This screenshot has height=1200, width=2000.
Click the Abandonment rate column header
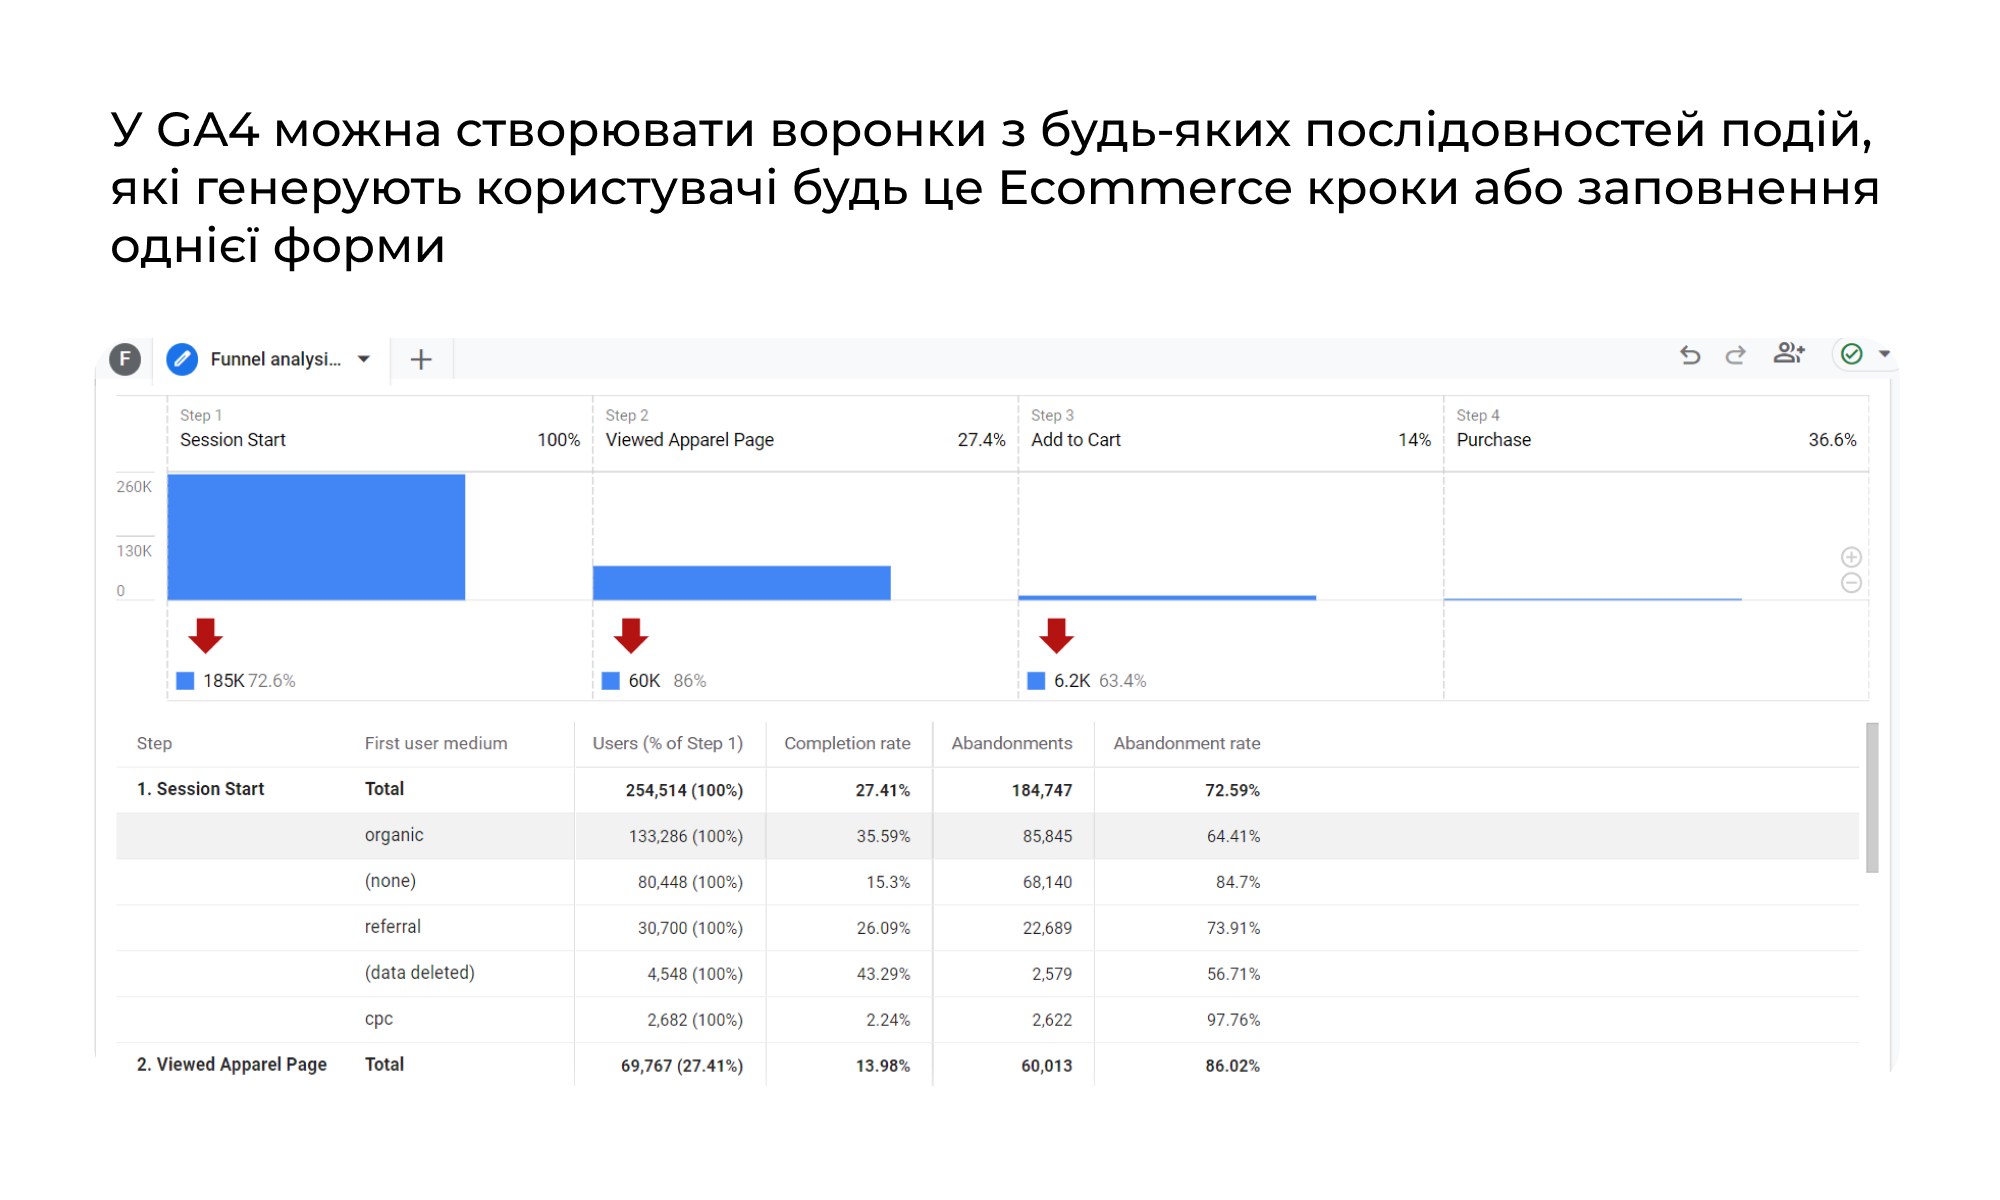[1187, 743]
